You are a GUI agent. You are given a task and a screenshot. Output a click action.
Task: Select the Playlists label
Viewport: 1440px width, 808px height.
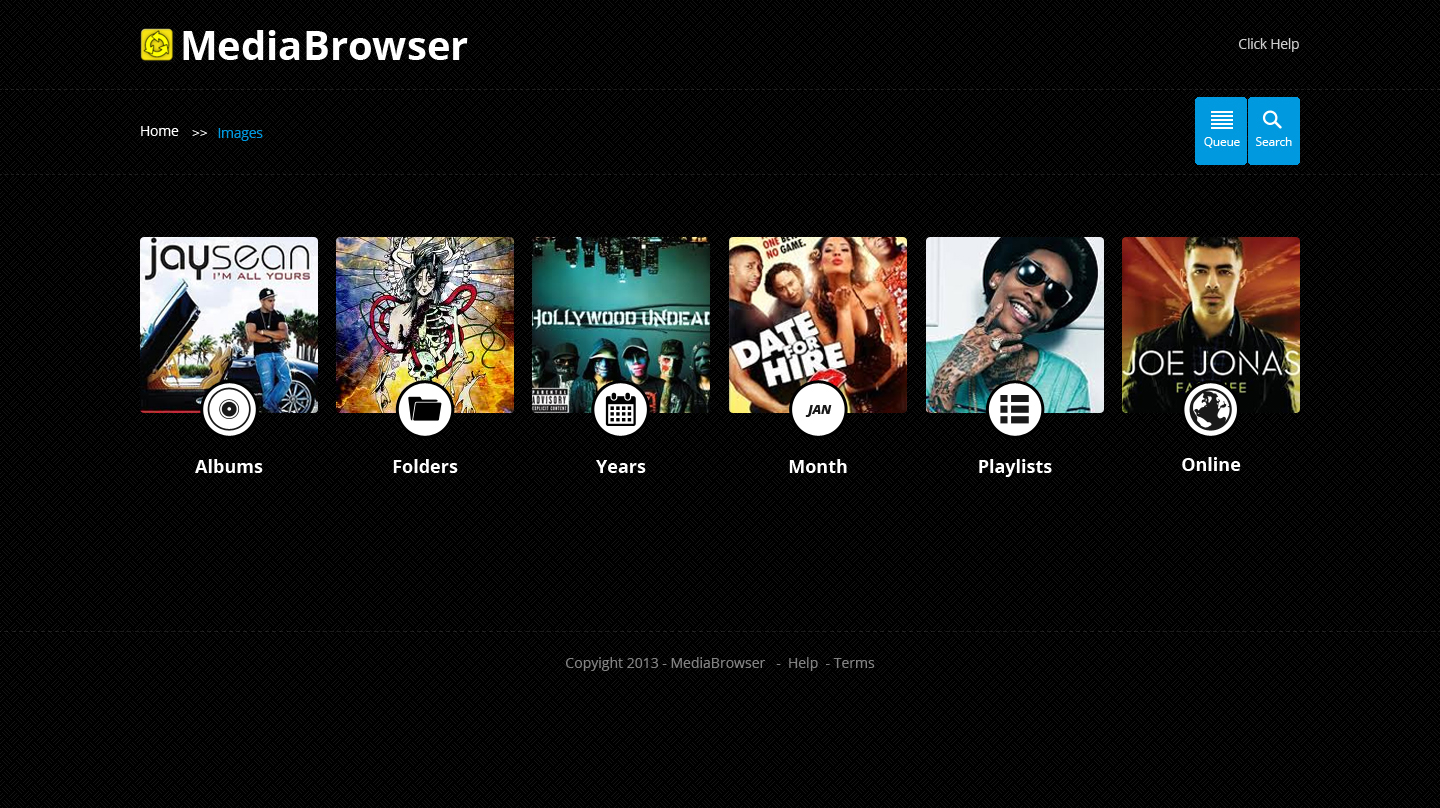1015,467
